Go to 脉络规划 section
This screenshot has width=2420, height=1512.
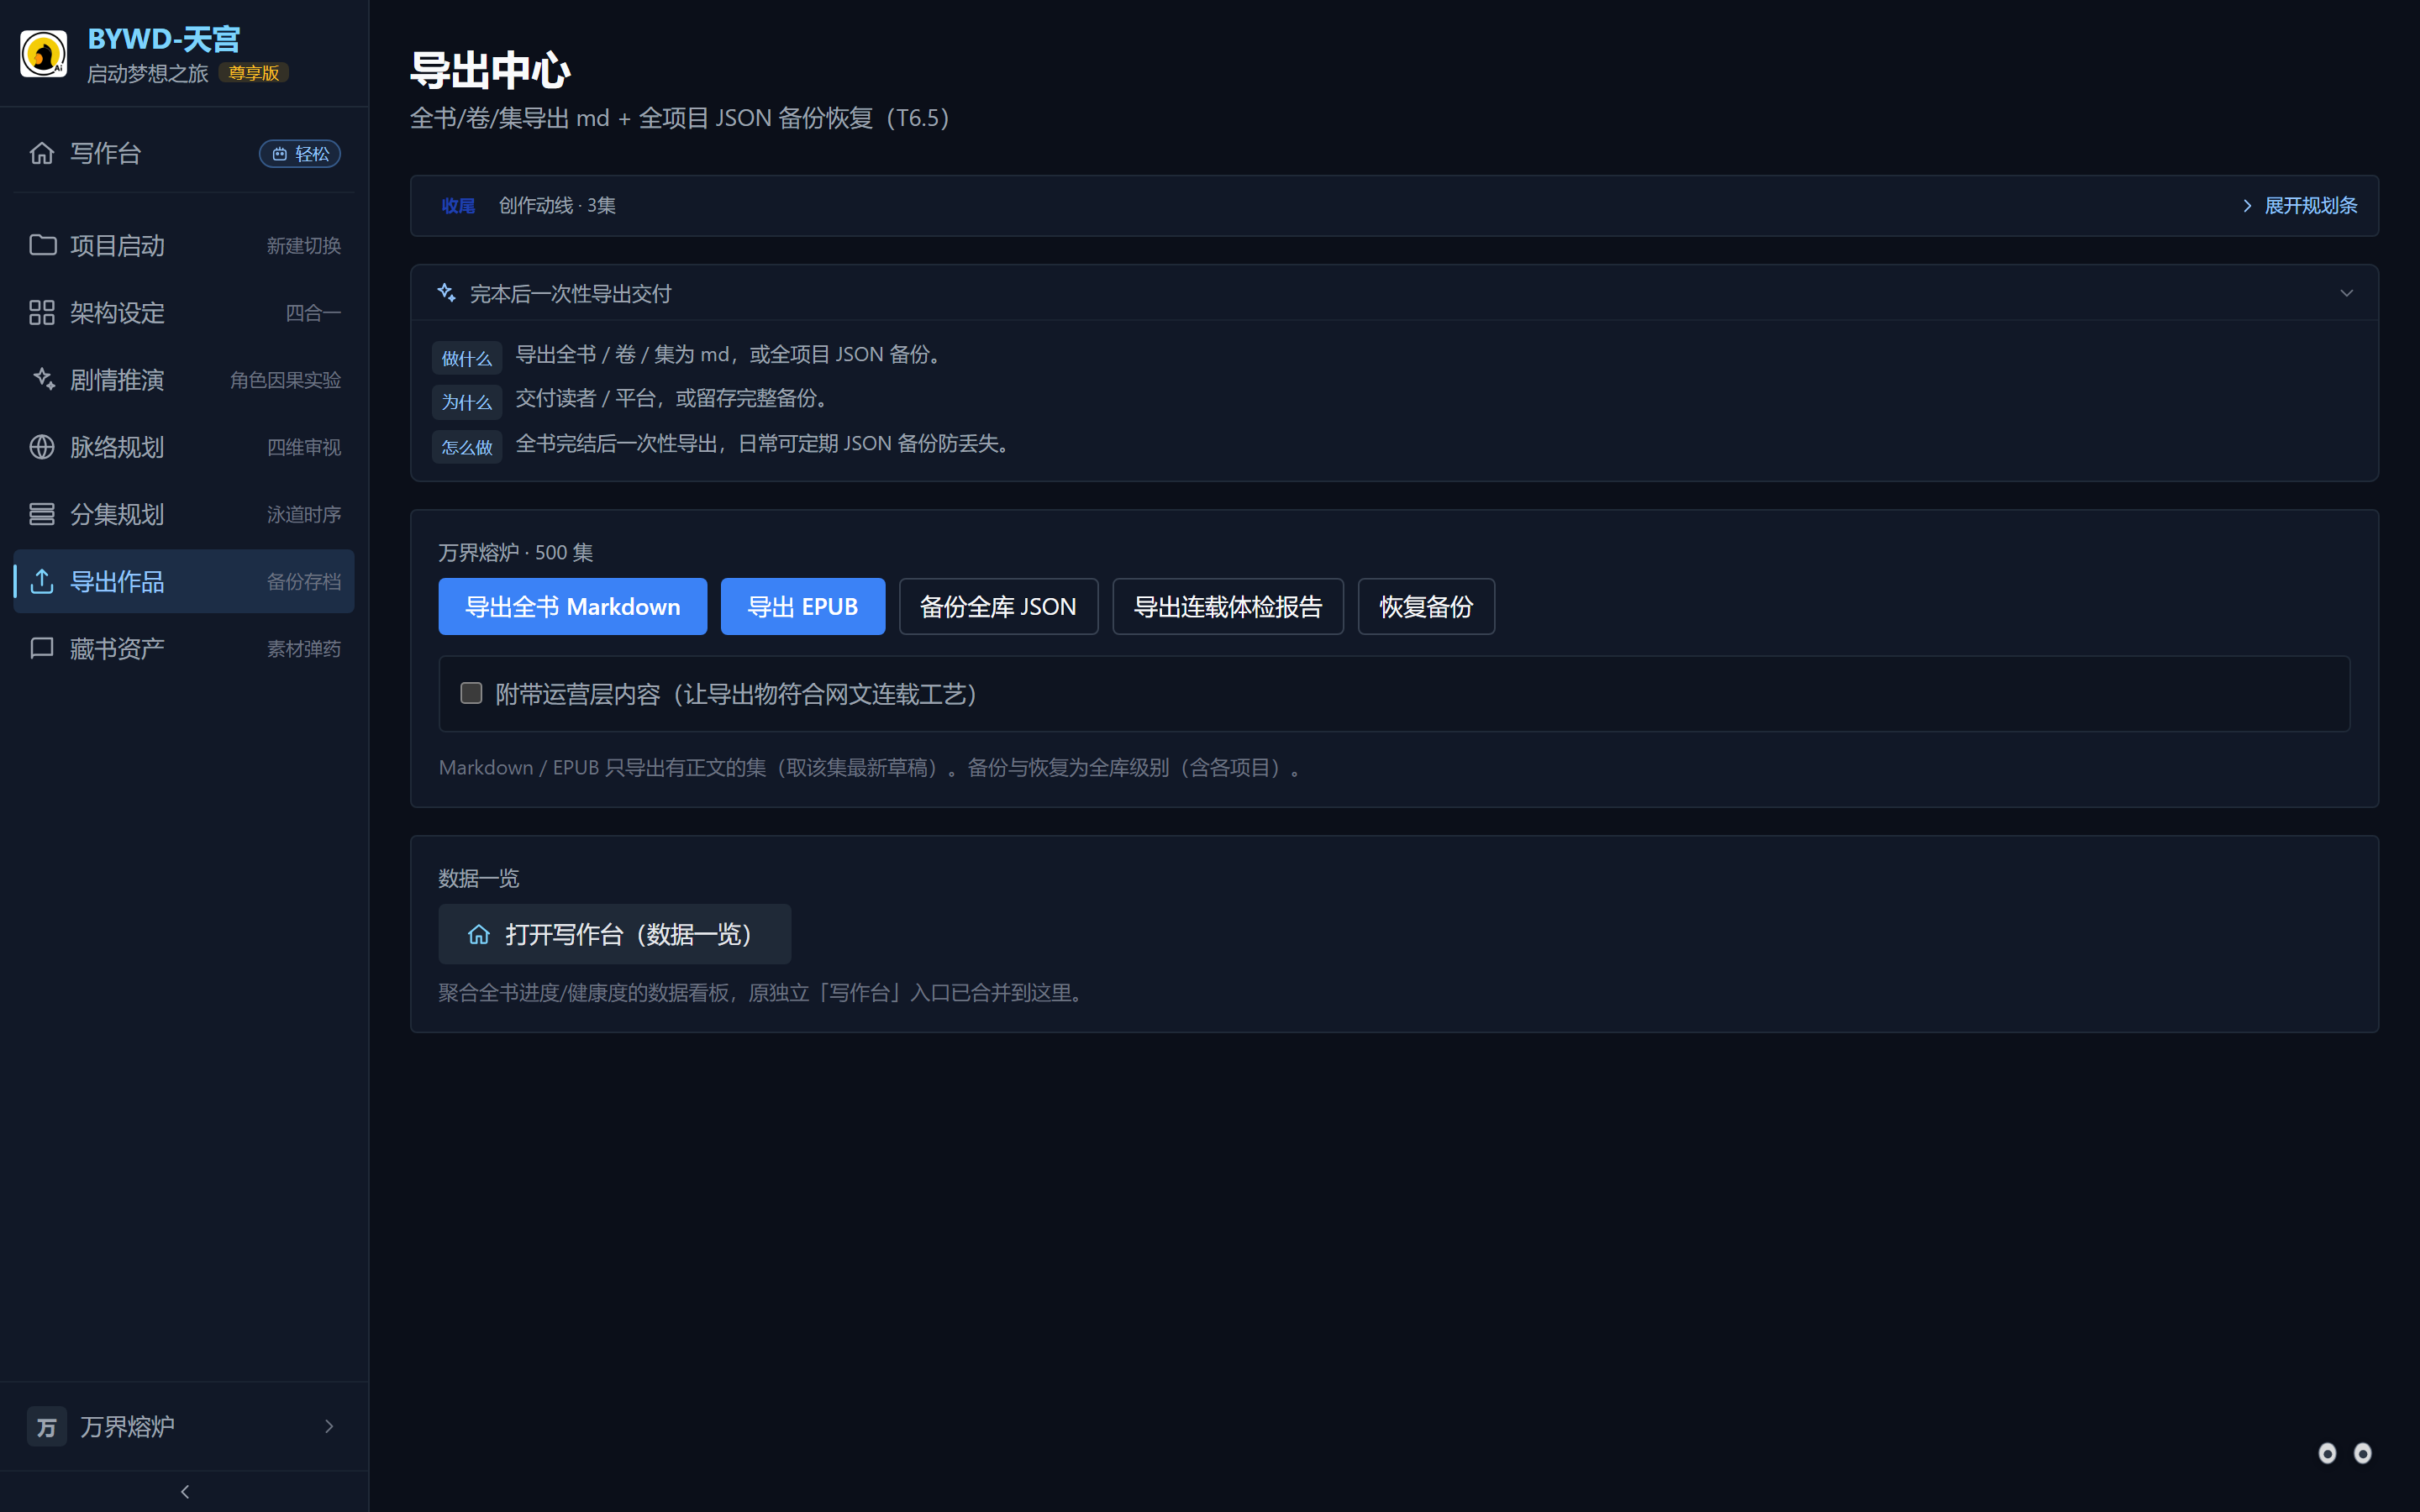(x=184, y=447)
